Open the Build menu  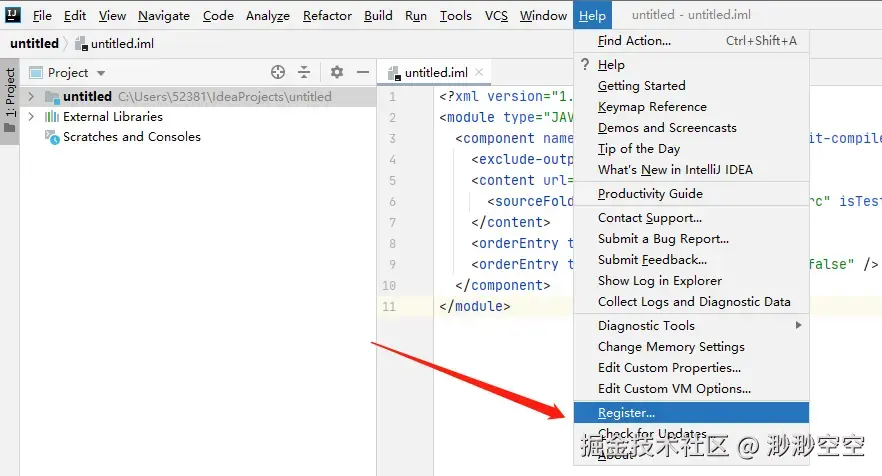[378, 16]
